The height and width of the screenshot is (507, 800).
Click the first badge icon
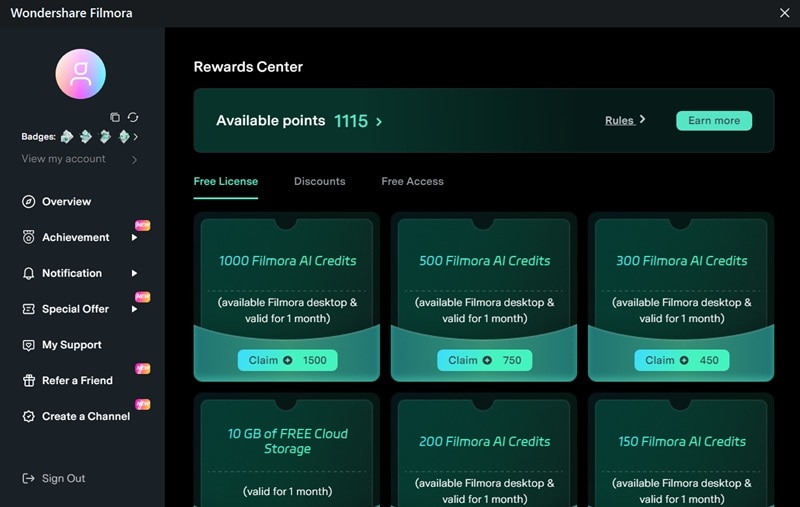click(x=67, y=137)
